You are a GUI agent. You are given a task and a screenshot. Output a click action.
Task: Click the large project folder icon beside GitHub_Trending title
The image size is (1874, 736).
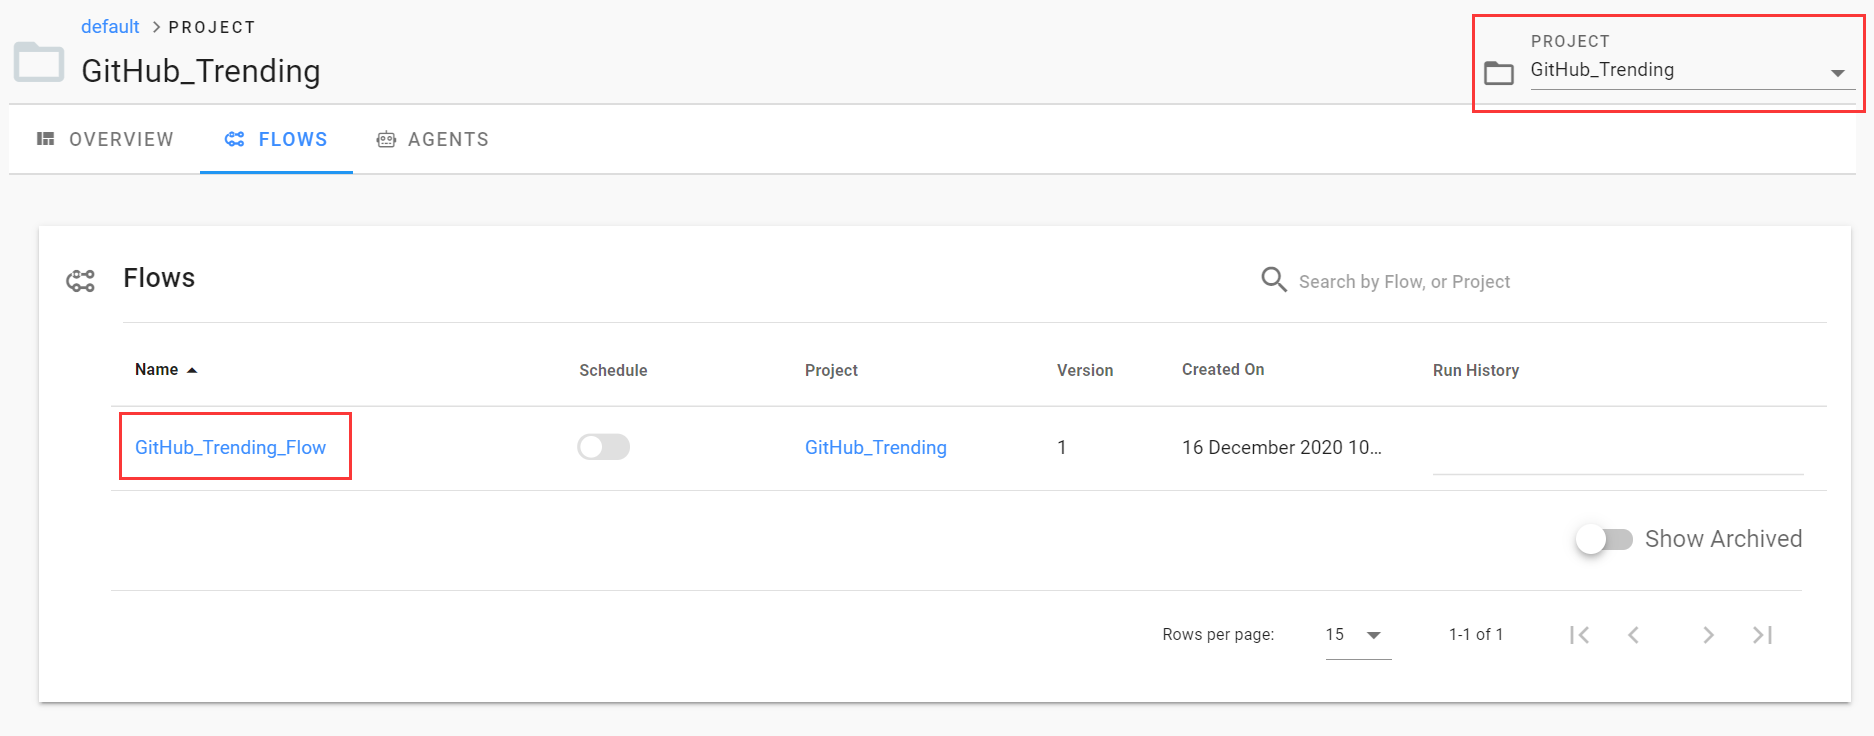(x=39, y=62)
